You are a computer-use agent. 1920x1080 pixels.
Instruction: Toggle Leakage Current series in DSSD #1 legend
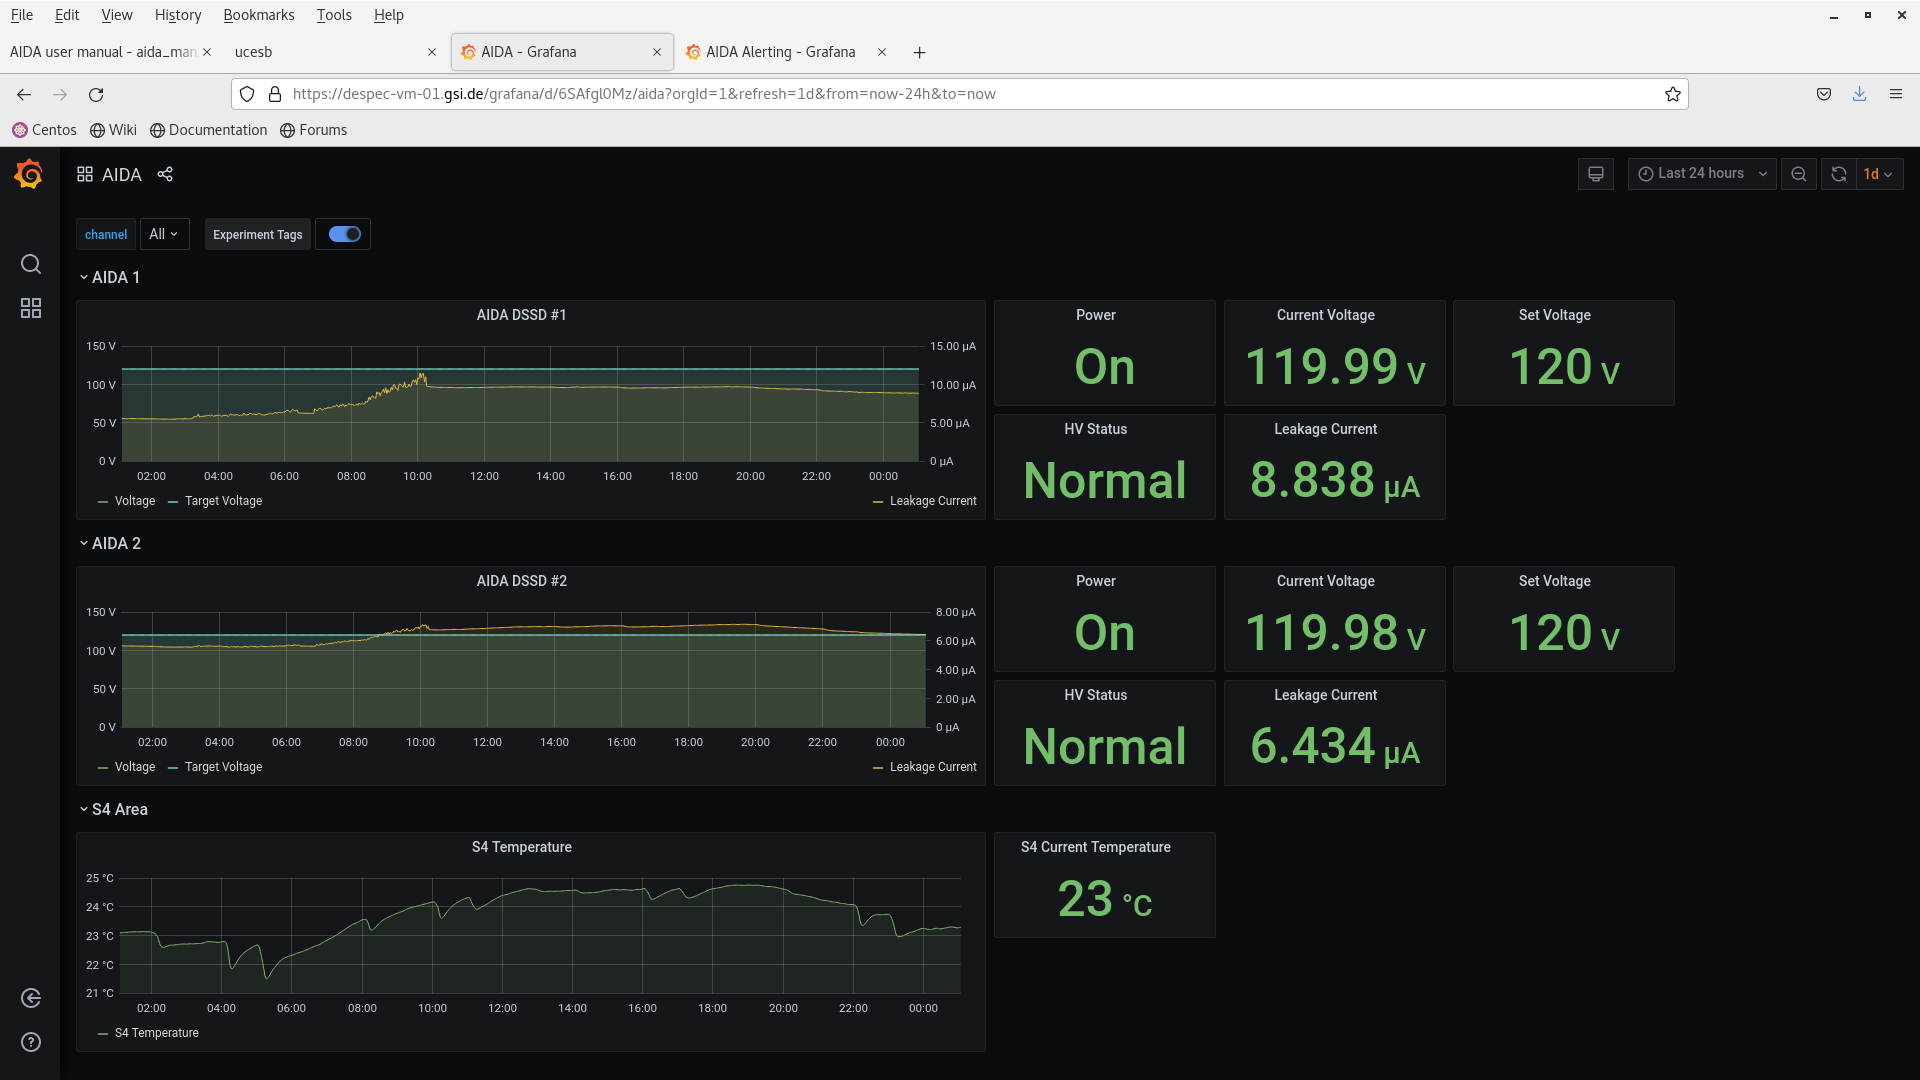click(x=932, y=501)
